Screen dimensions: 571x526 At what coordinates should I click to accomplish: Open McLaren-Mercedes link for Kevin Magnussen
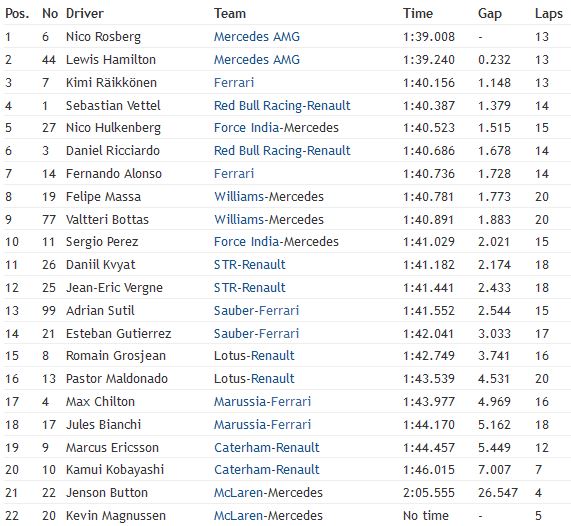pos(268,516)
